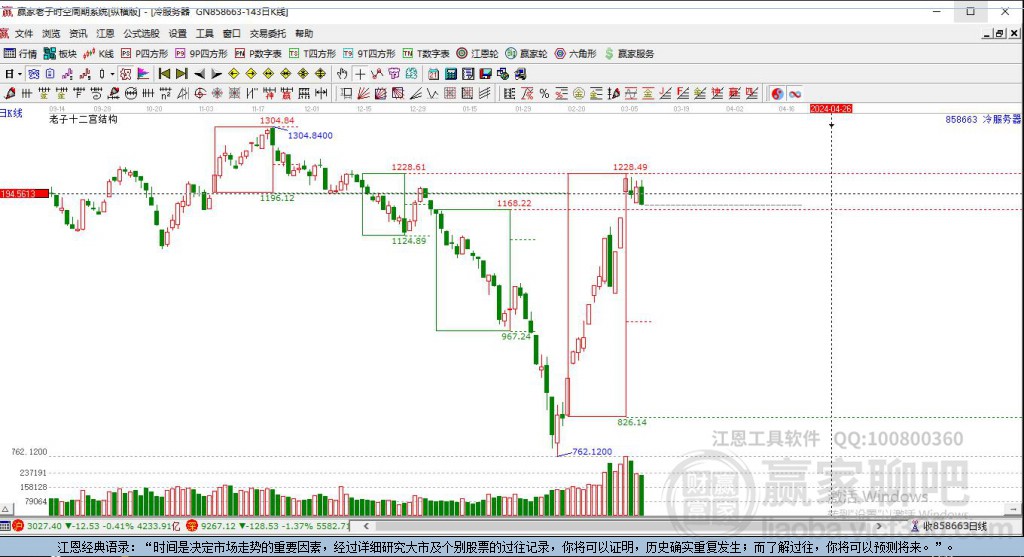Click the 967.24 green price label
This screenshot has height=557, width=1024.
tap(516, 336)
